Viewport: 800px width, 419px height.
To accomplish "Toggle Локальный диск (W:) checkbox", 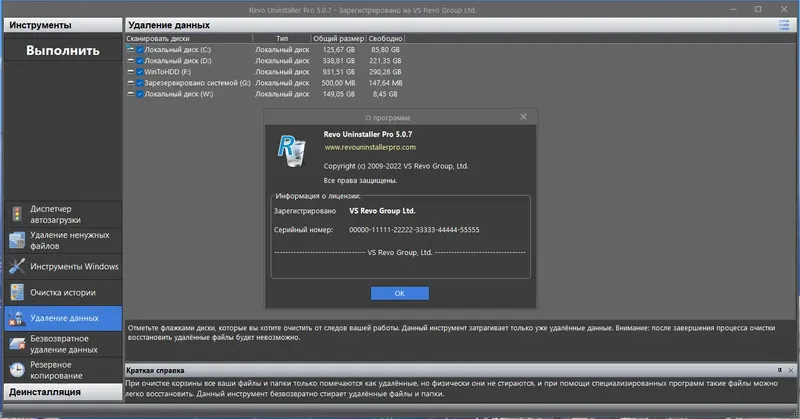I will click(x=140, y=94).
